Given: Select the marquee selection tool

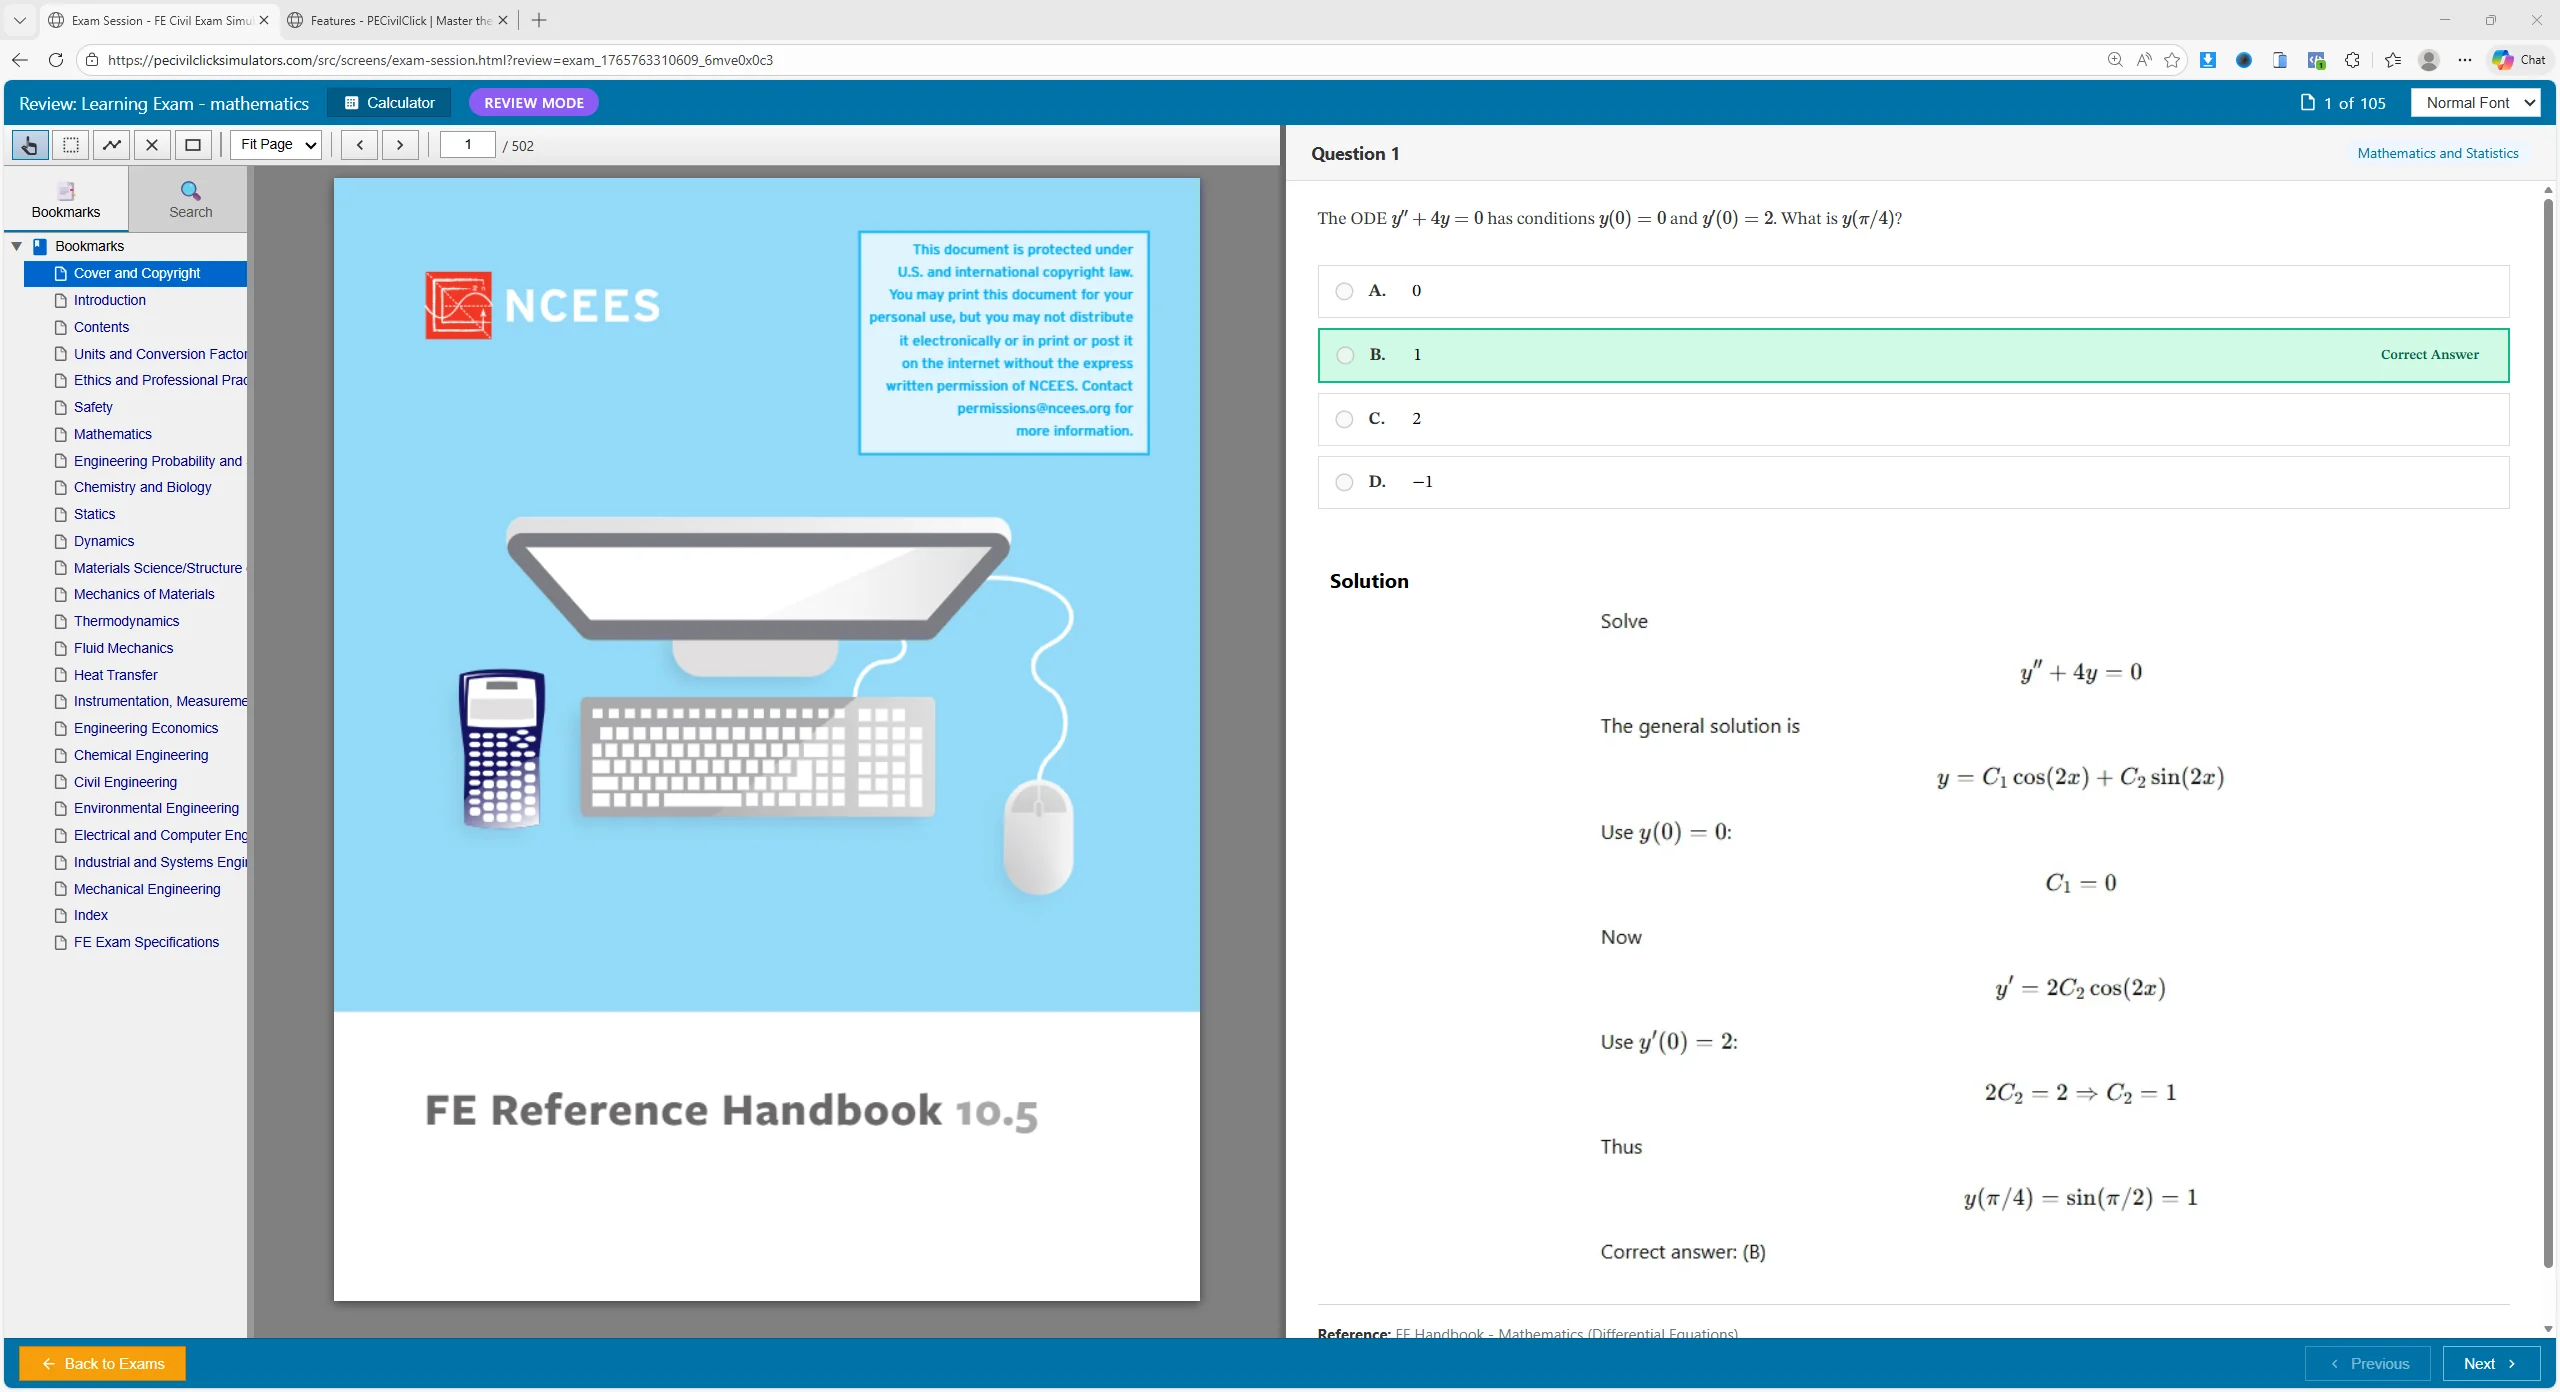Looking at the screenshot, I should coord(71,145).
